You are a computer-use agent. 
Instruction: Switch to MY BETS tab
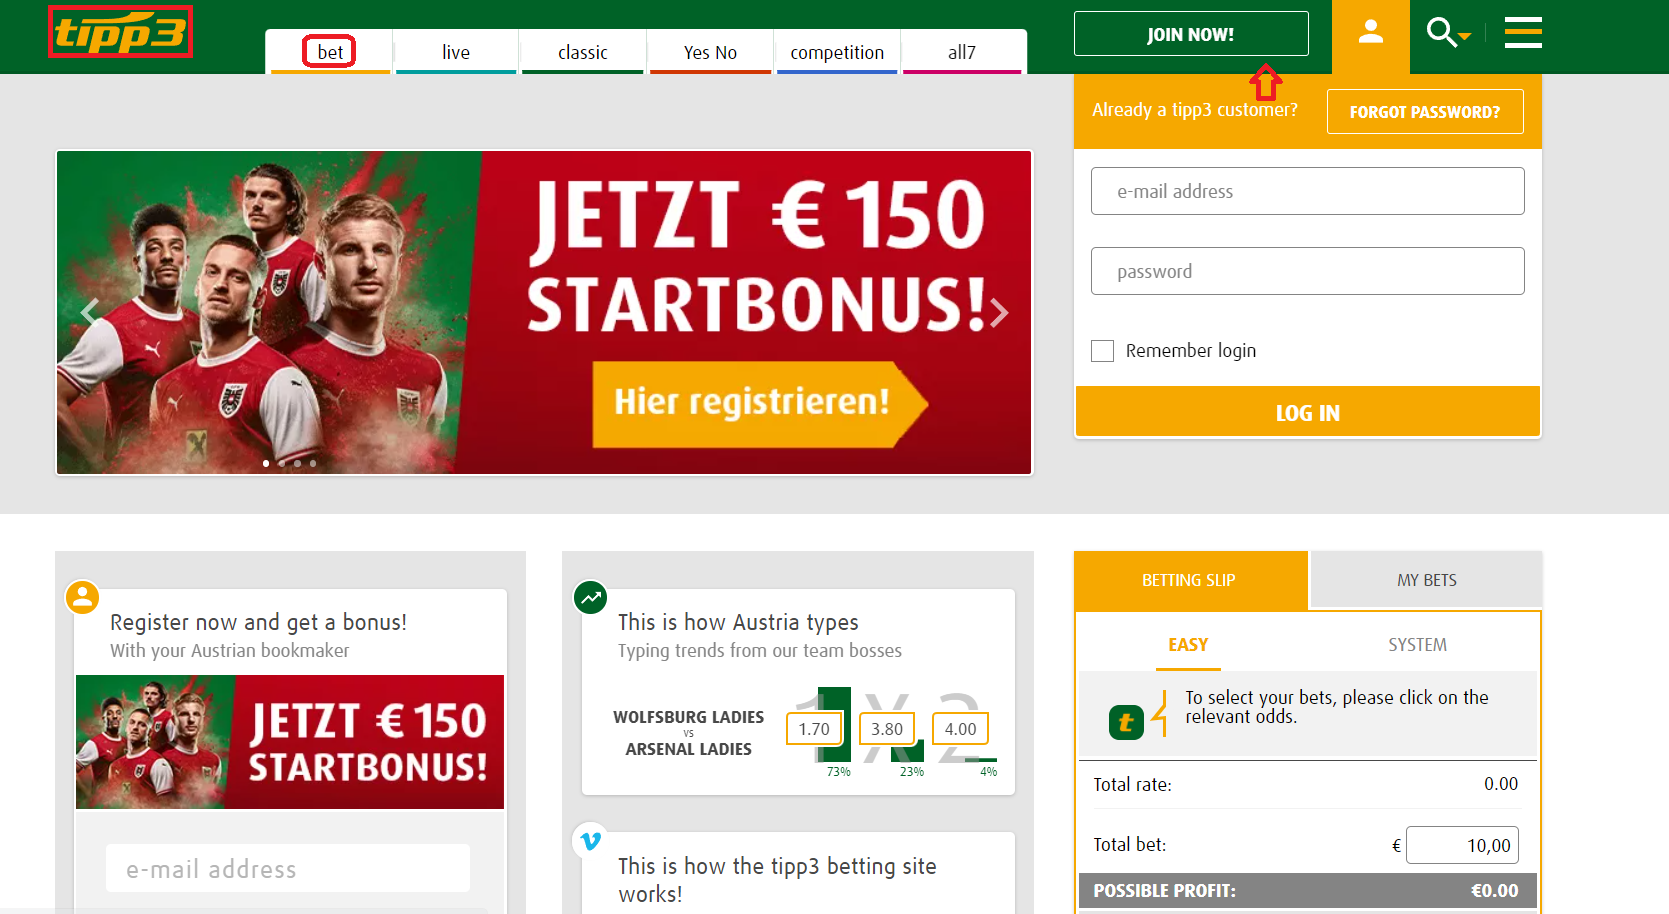click(x=1426, y=580)
